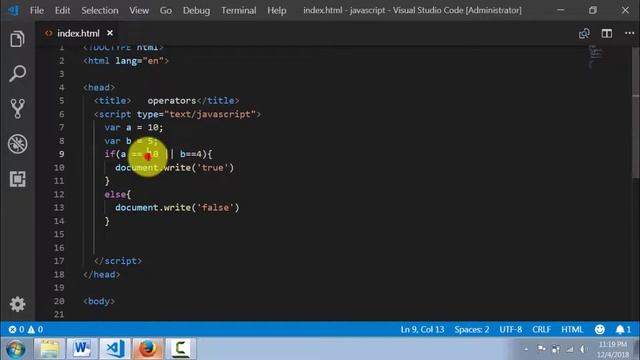This screenshot has height=360, width=640.
Task: Click the VS Code logo in title bar
Action: tap(13, 10)
